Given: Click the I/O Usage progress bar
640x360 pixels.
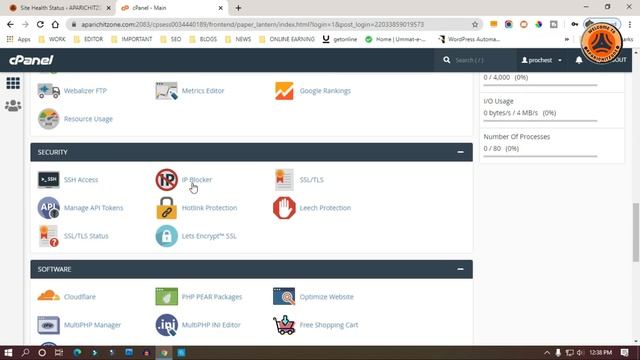Looking at the screenshot, I should 540,121.
